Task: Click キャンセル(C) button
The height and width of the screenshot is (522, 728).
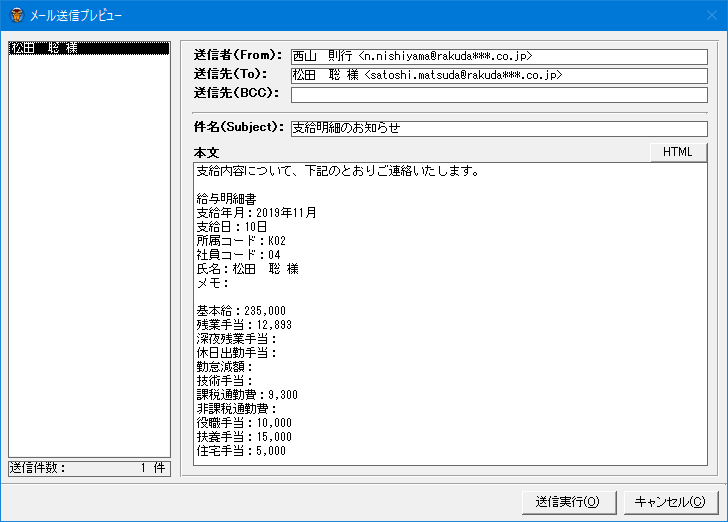Action: tap(670, 502)
